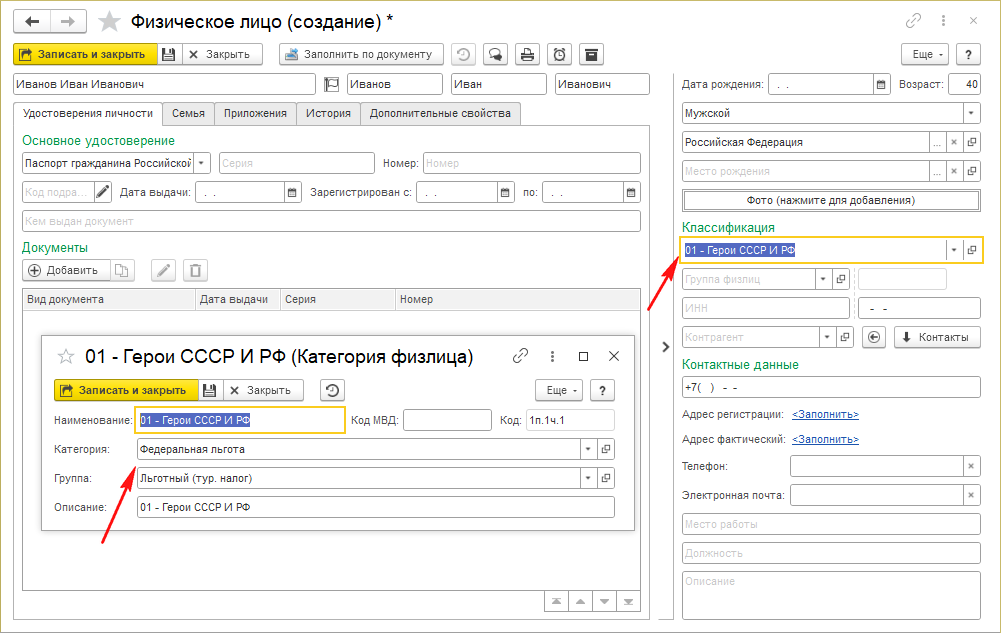Click the floppy disk save icon in the category dialog

coord(209,390)
